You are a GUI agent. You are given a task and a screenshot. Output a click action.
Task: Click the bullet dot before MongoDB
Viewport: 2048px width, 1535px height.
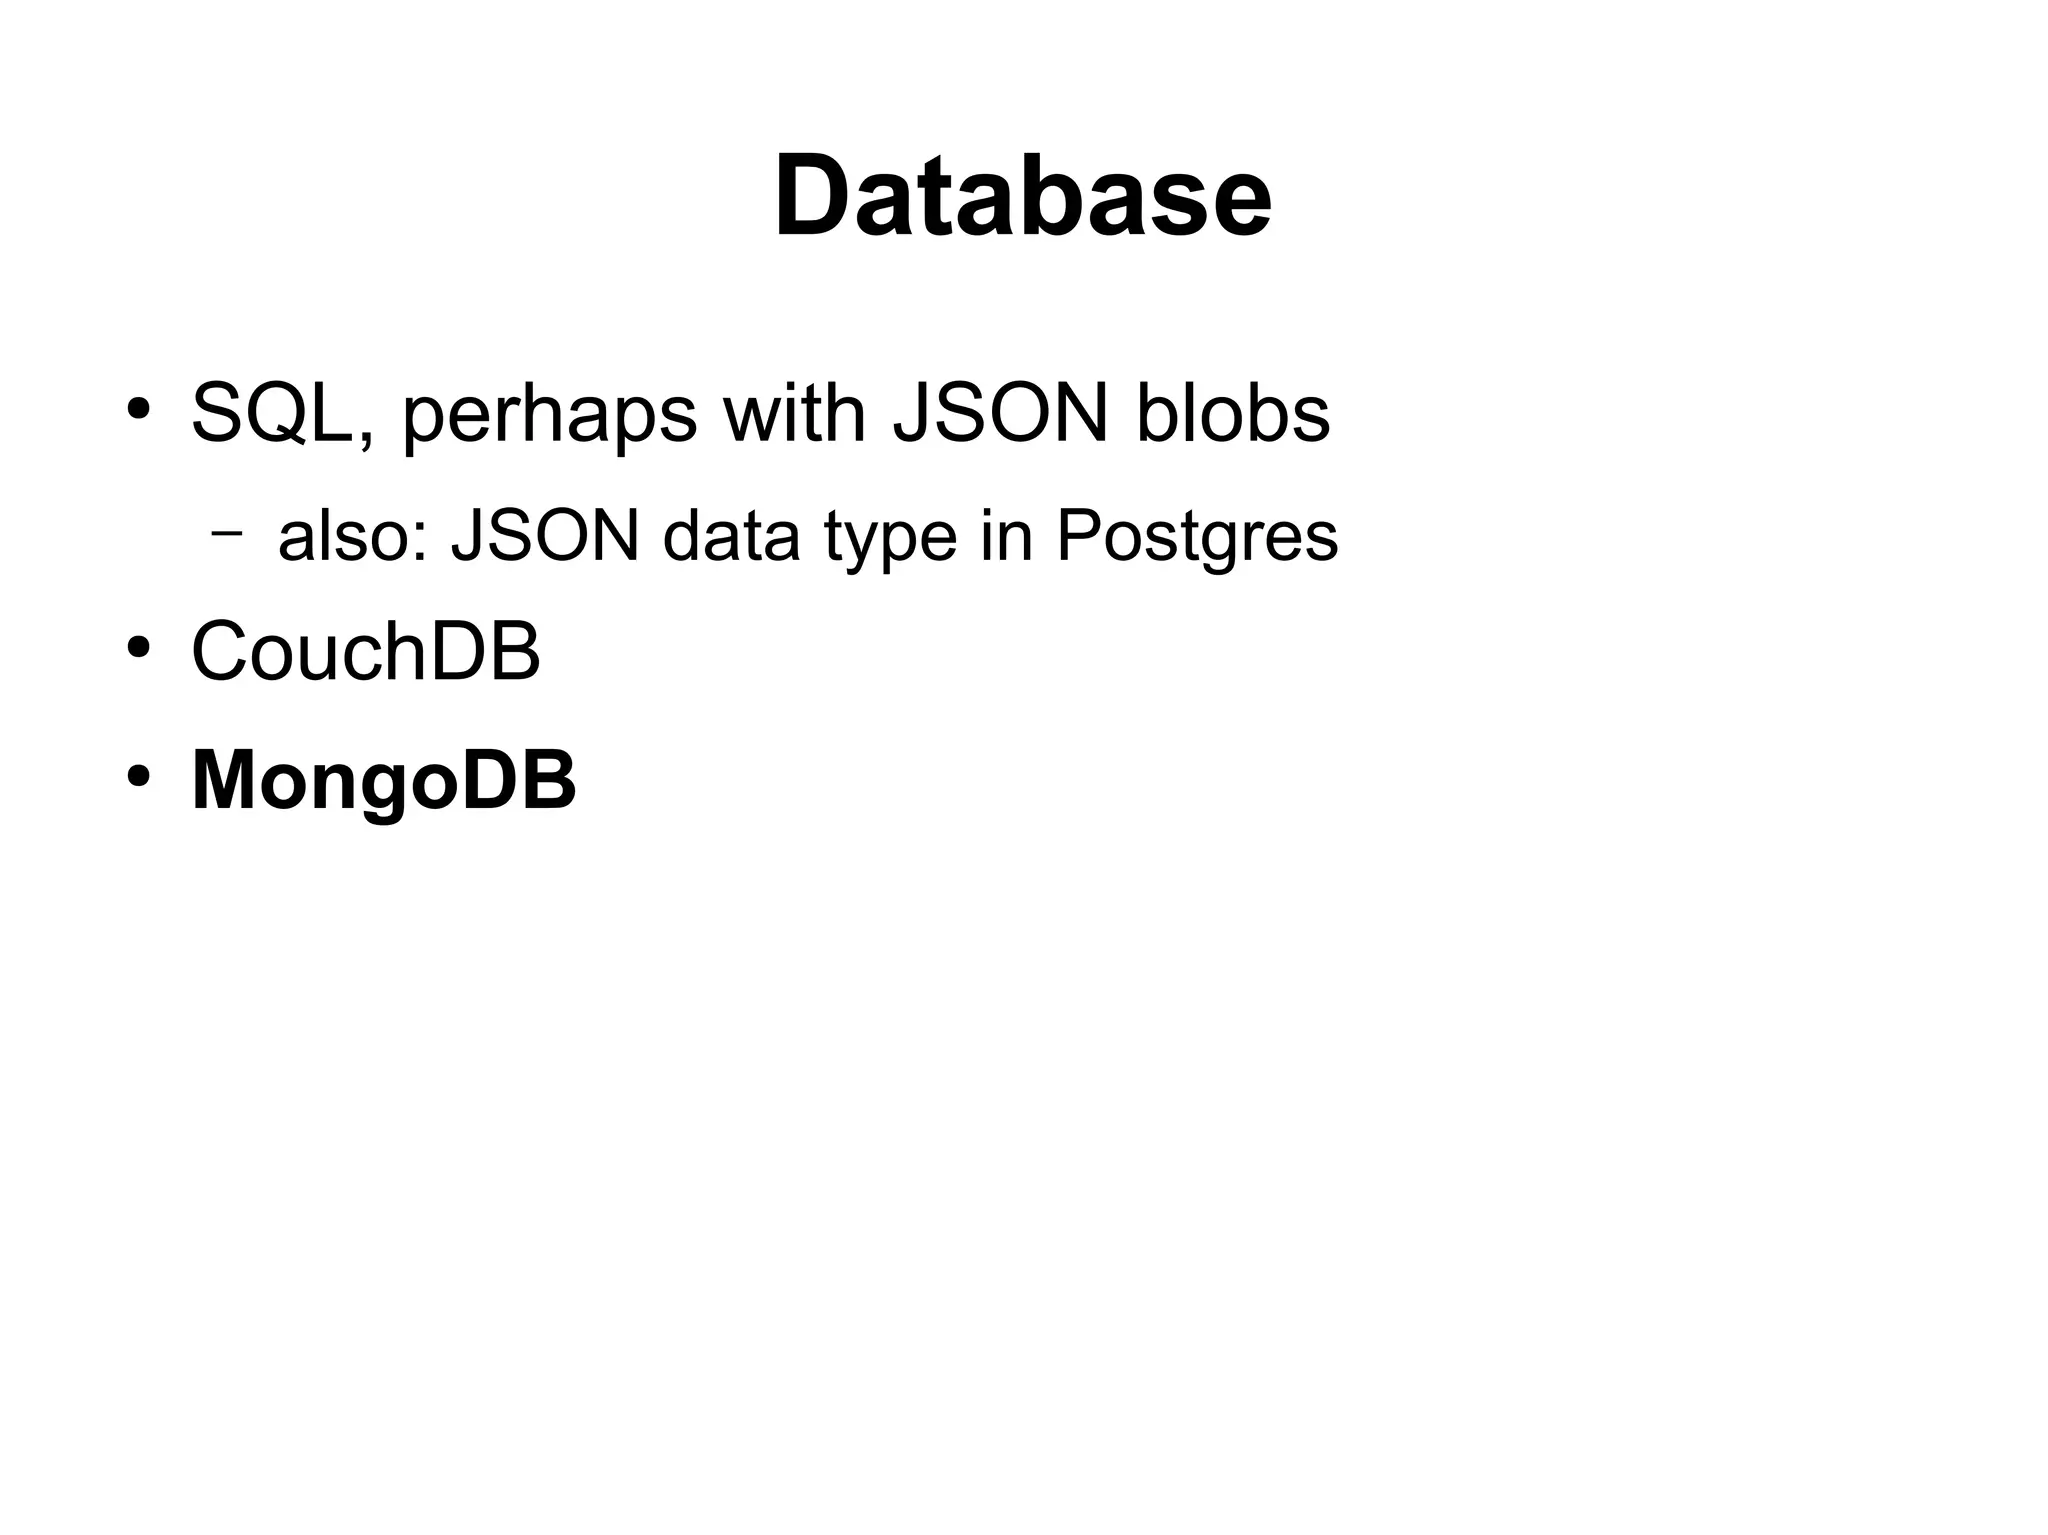138,775
